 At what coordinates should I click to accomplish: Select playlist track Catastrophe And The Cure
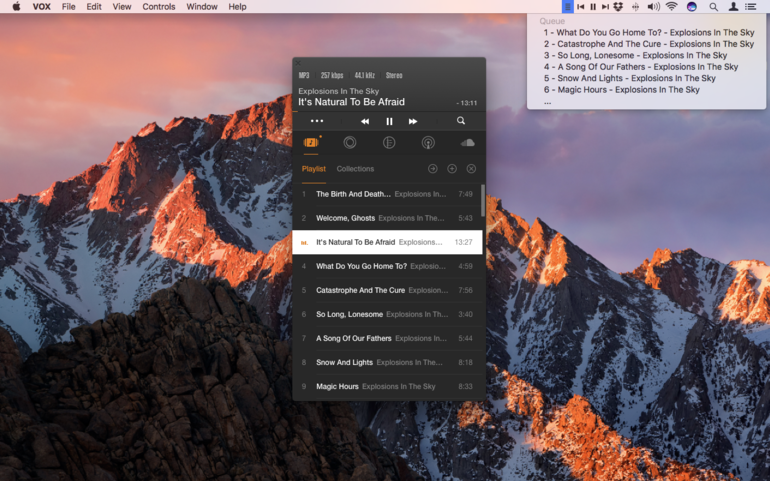coord(387,290)
